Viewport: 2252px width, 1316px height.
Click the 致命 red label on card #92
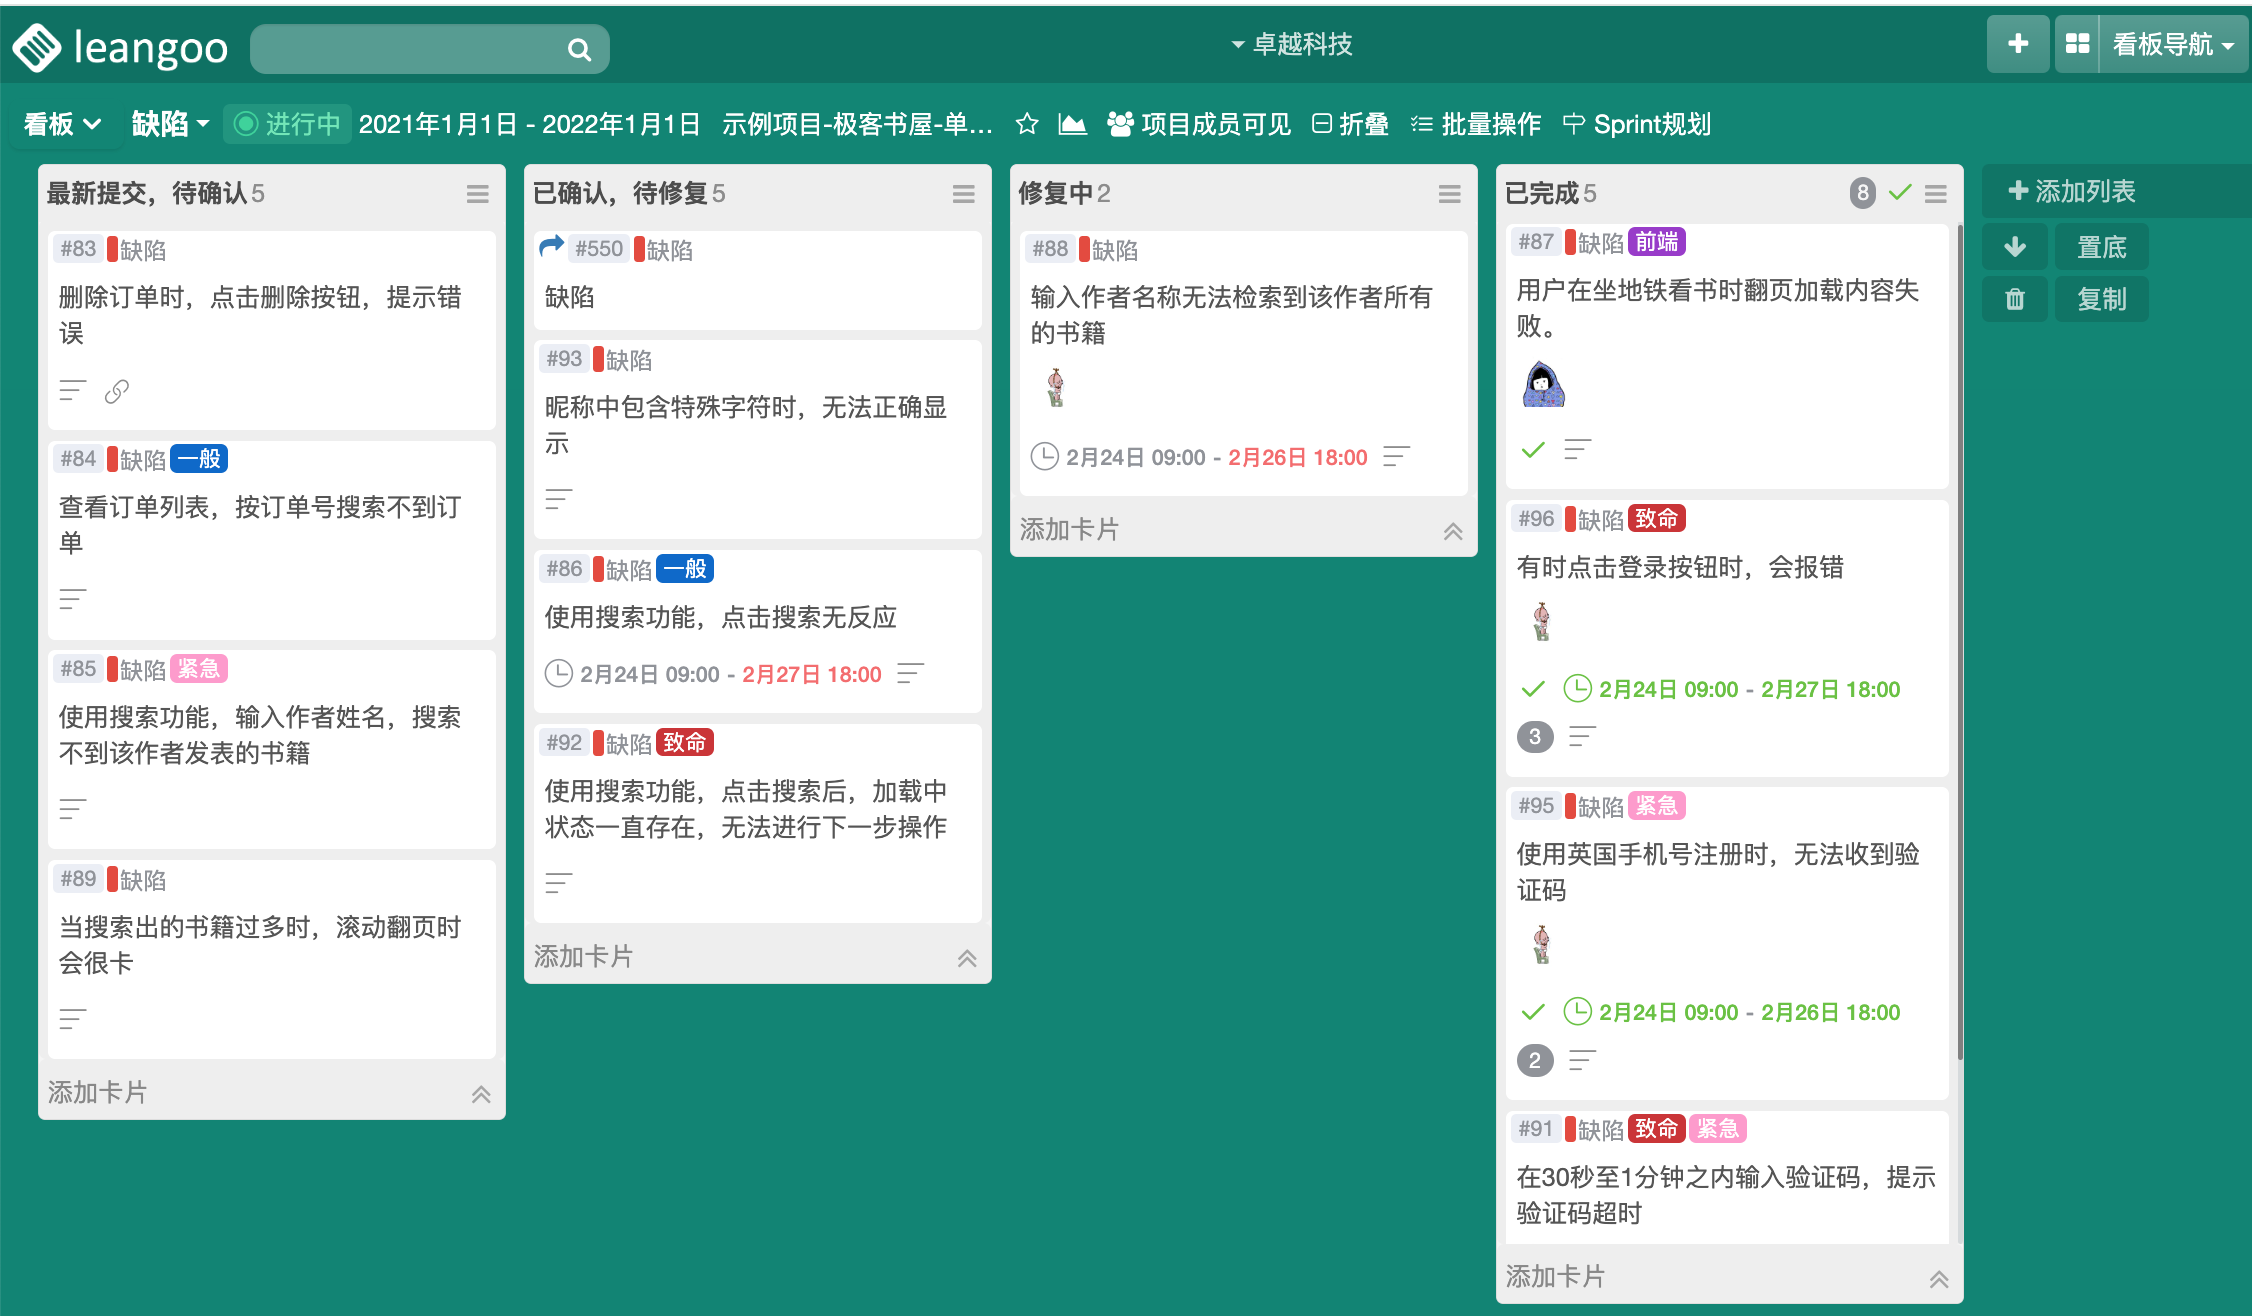[x=685, y=742]
